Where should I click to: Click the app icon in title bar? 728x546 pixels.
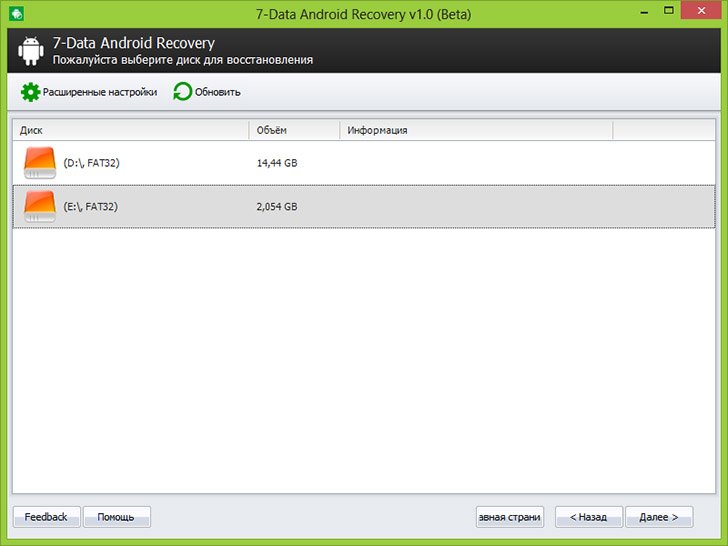click(x=16, y=13)
